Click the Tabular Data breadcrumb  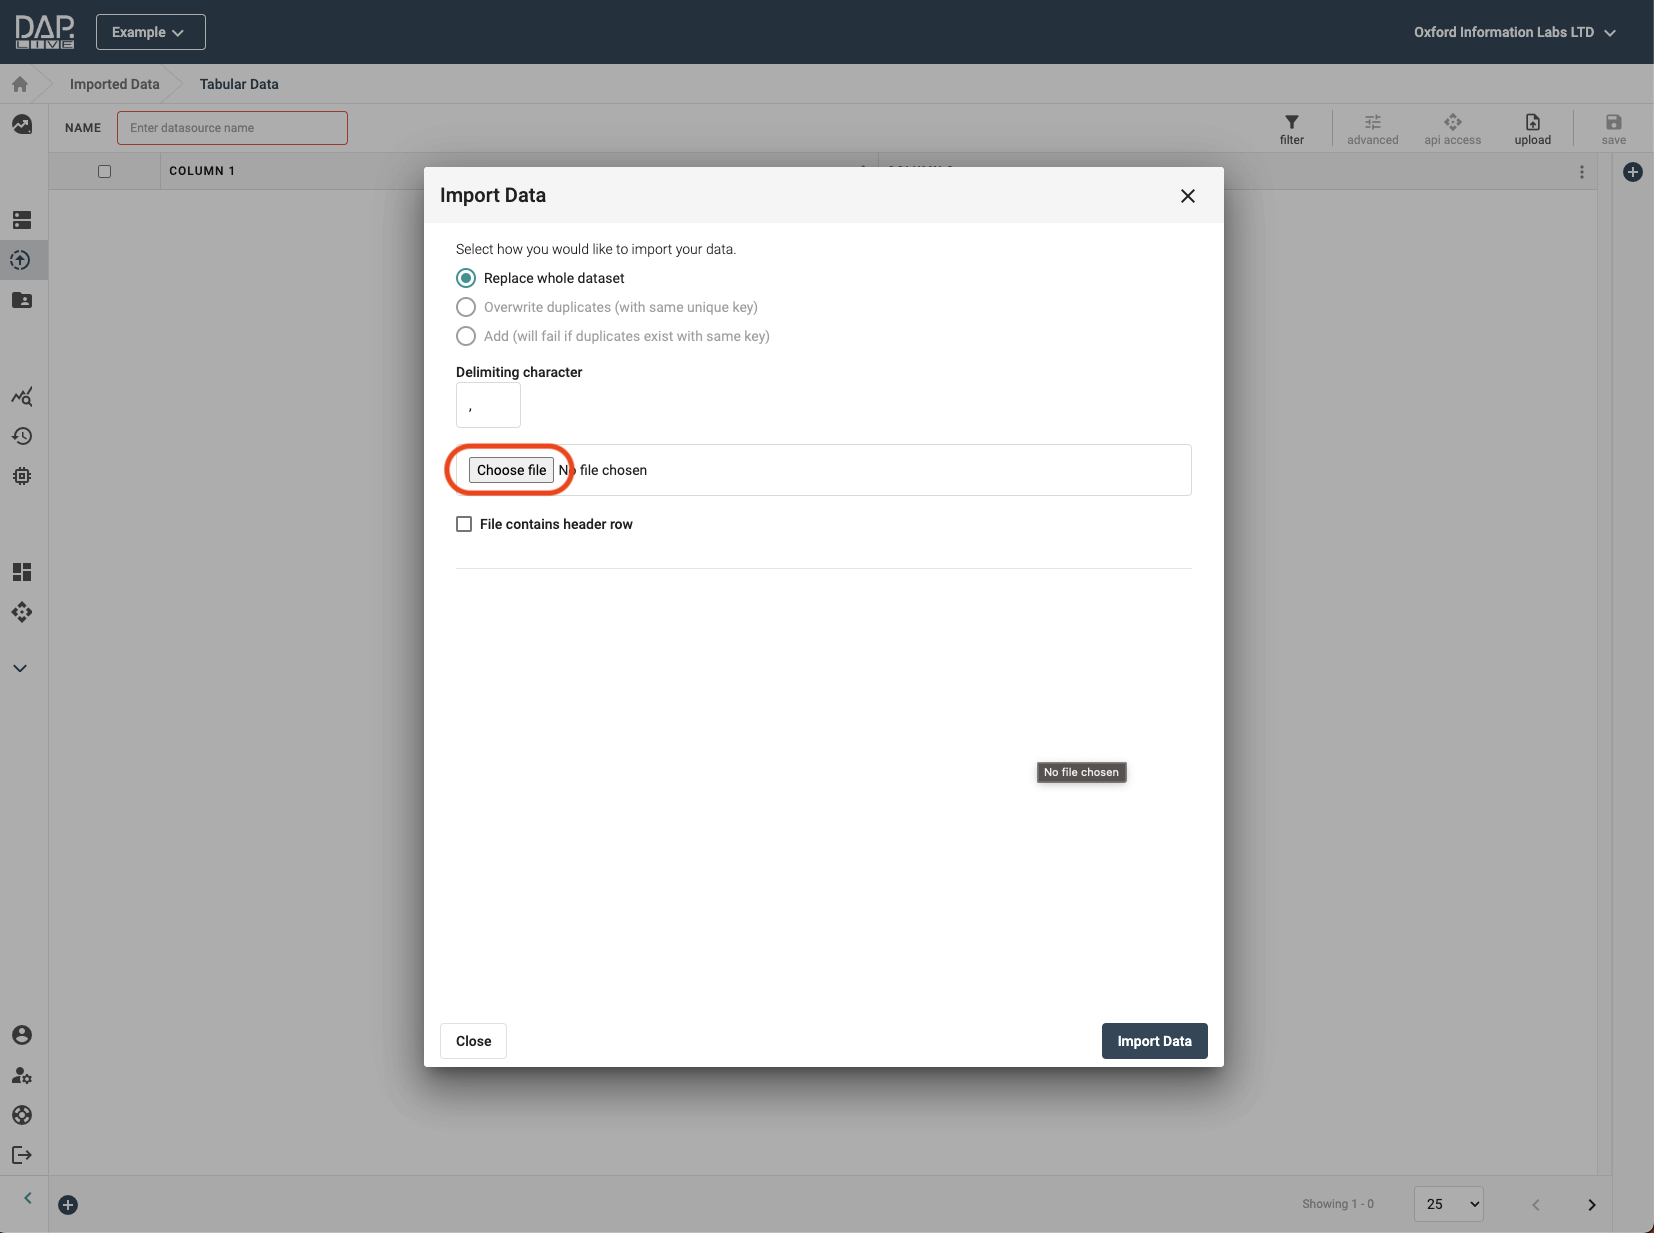click(239, 84)
